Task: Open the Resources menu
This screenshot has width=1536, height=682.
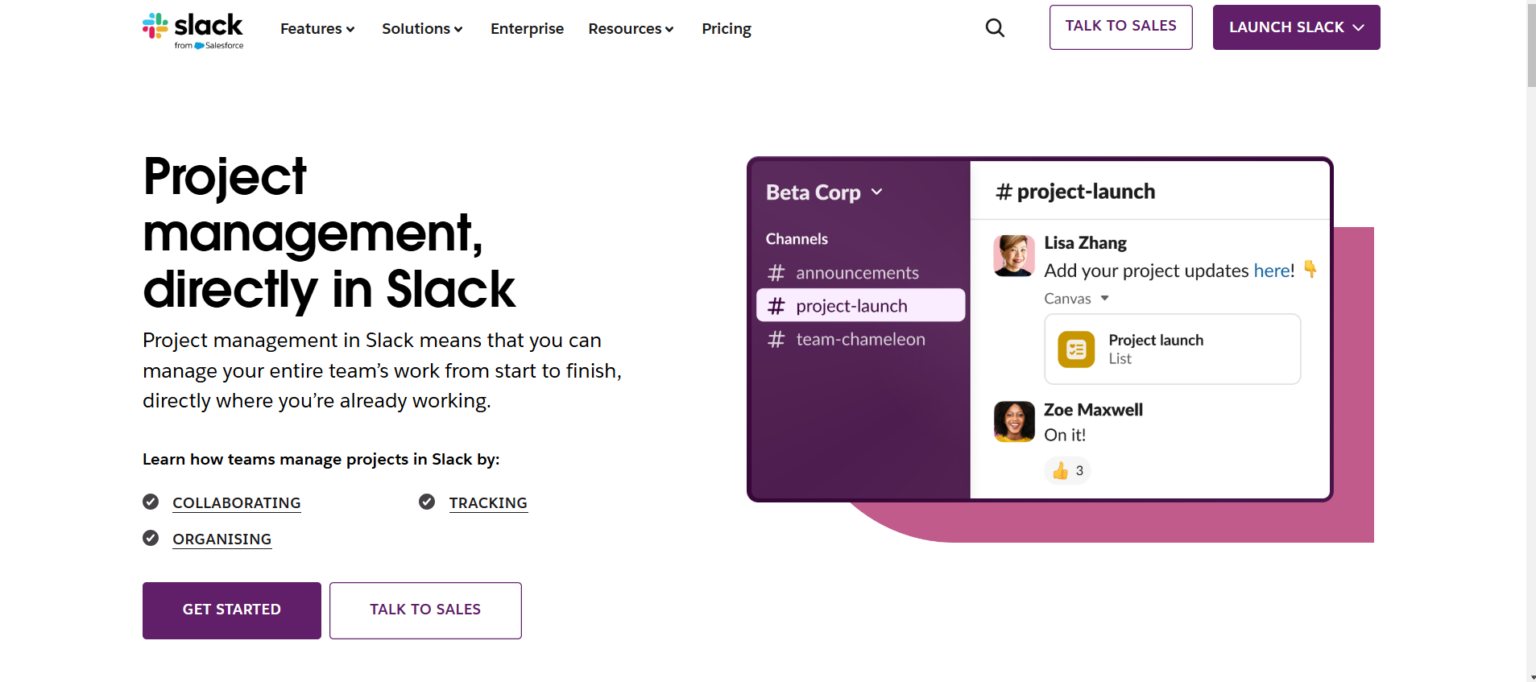Action: (630, 28)
